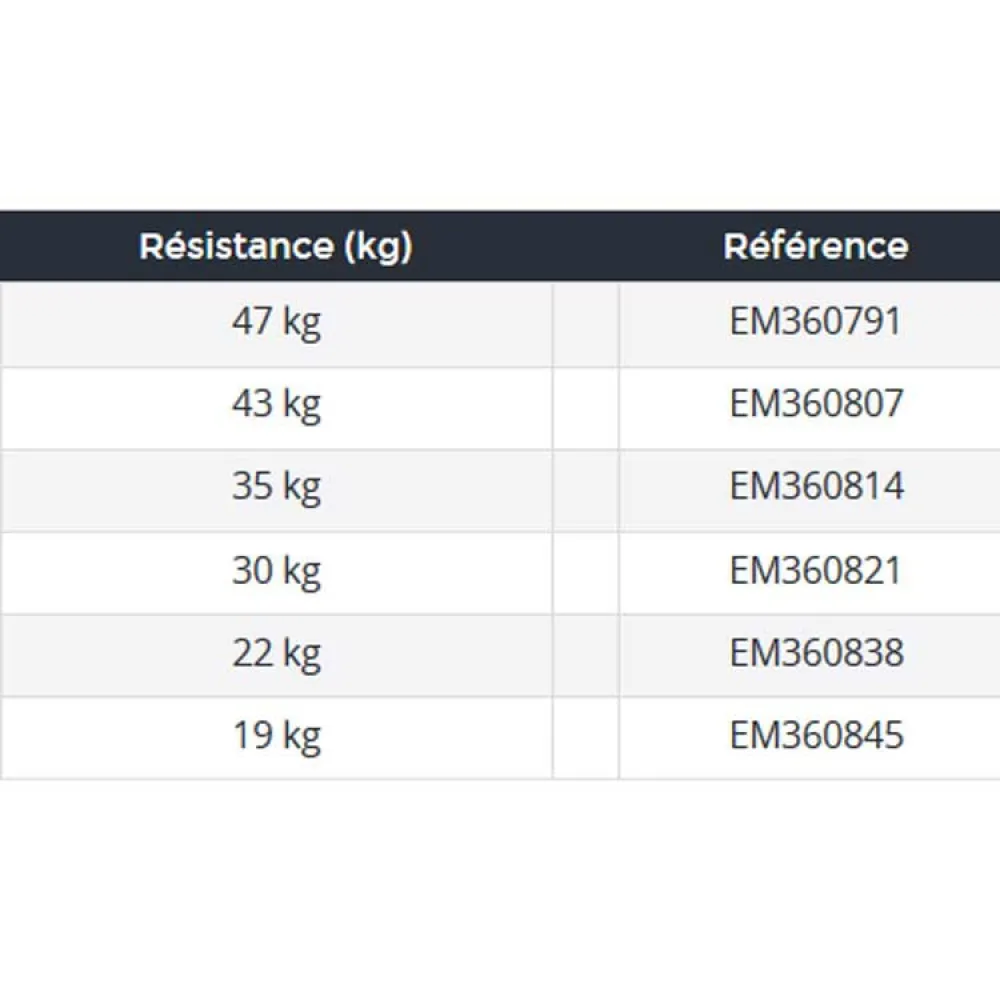Viewport: 1000px width, 1000px height.
Task: Click empty middle cell in 19 kg row
Action: coord(585,738)
